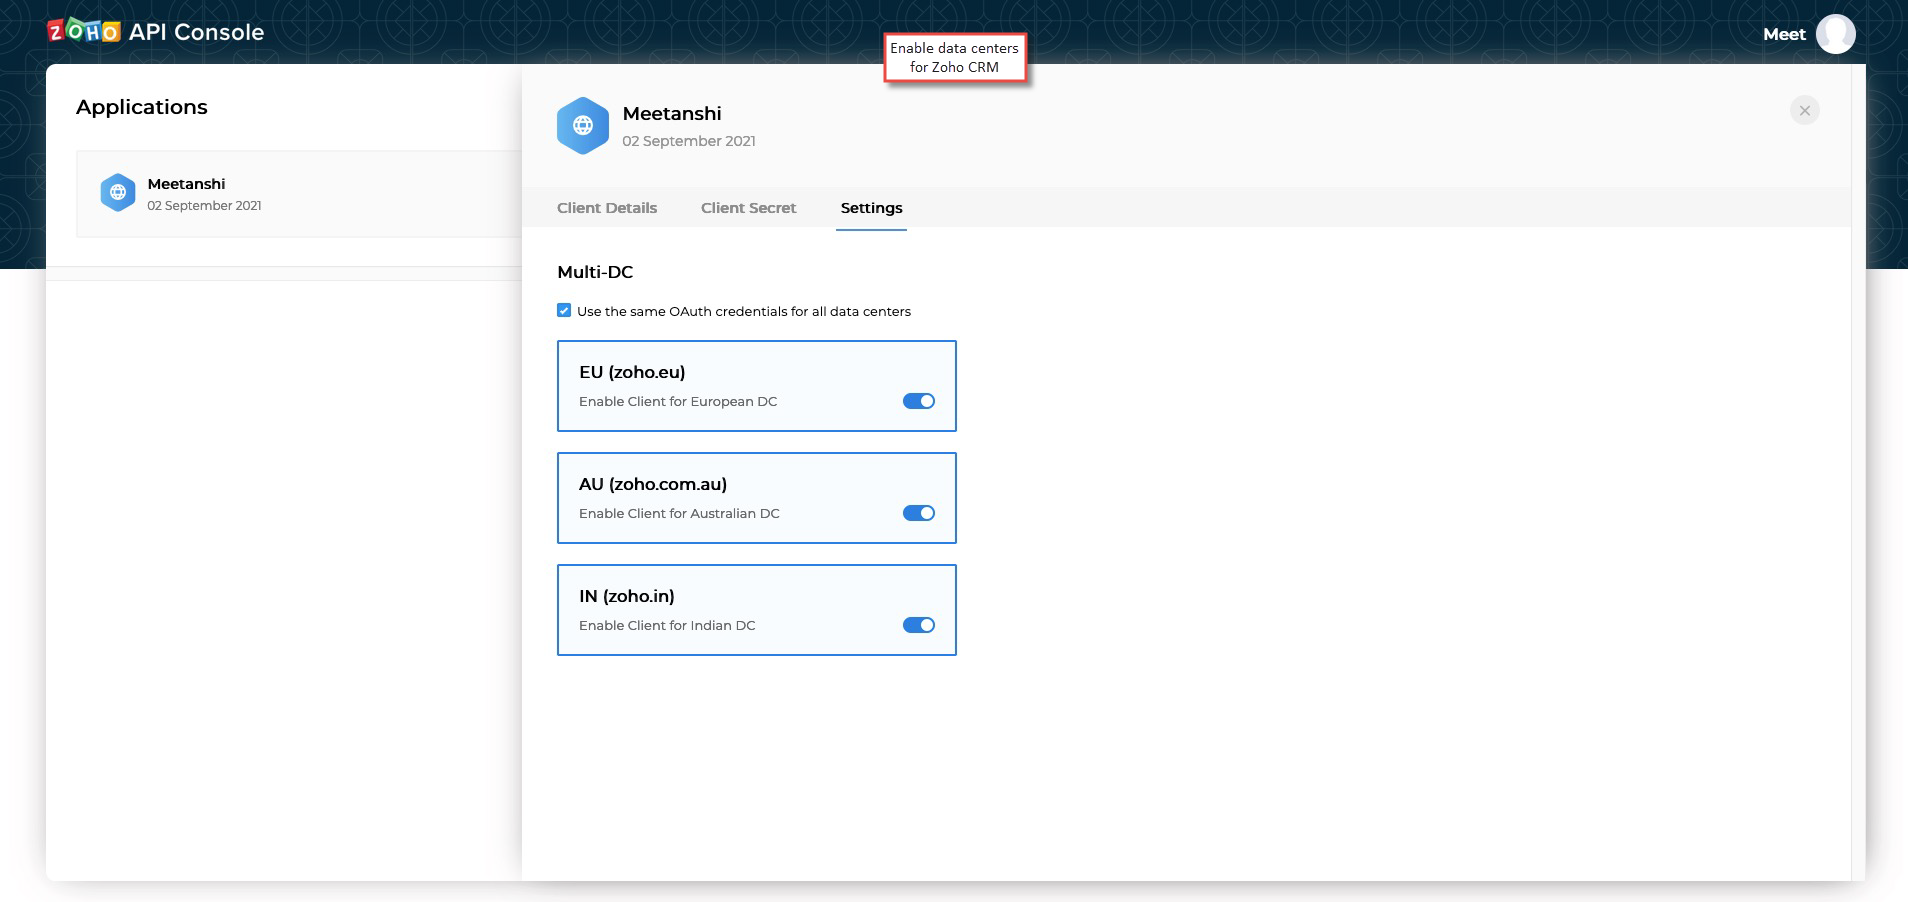Open the user profile avatar
This screenshot has width=1908, height=902.
(1835, 34)
